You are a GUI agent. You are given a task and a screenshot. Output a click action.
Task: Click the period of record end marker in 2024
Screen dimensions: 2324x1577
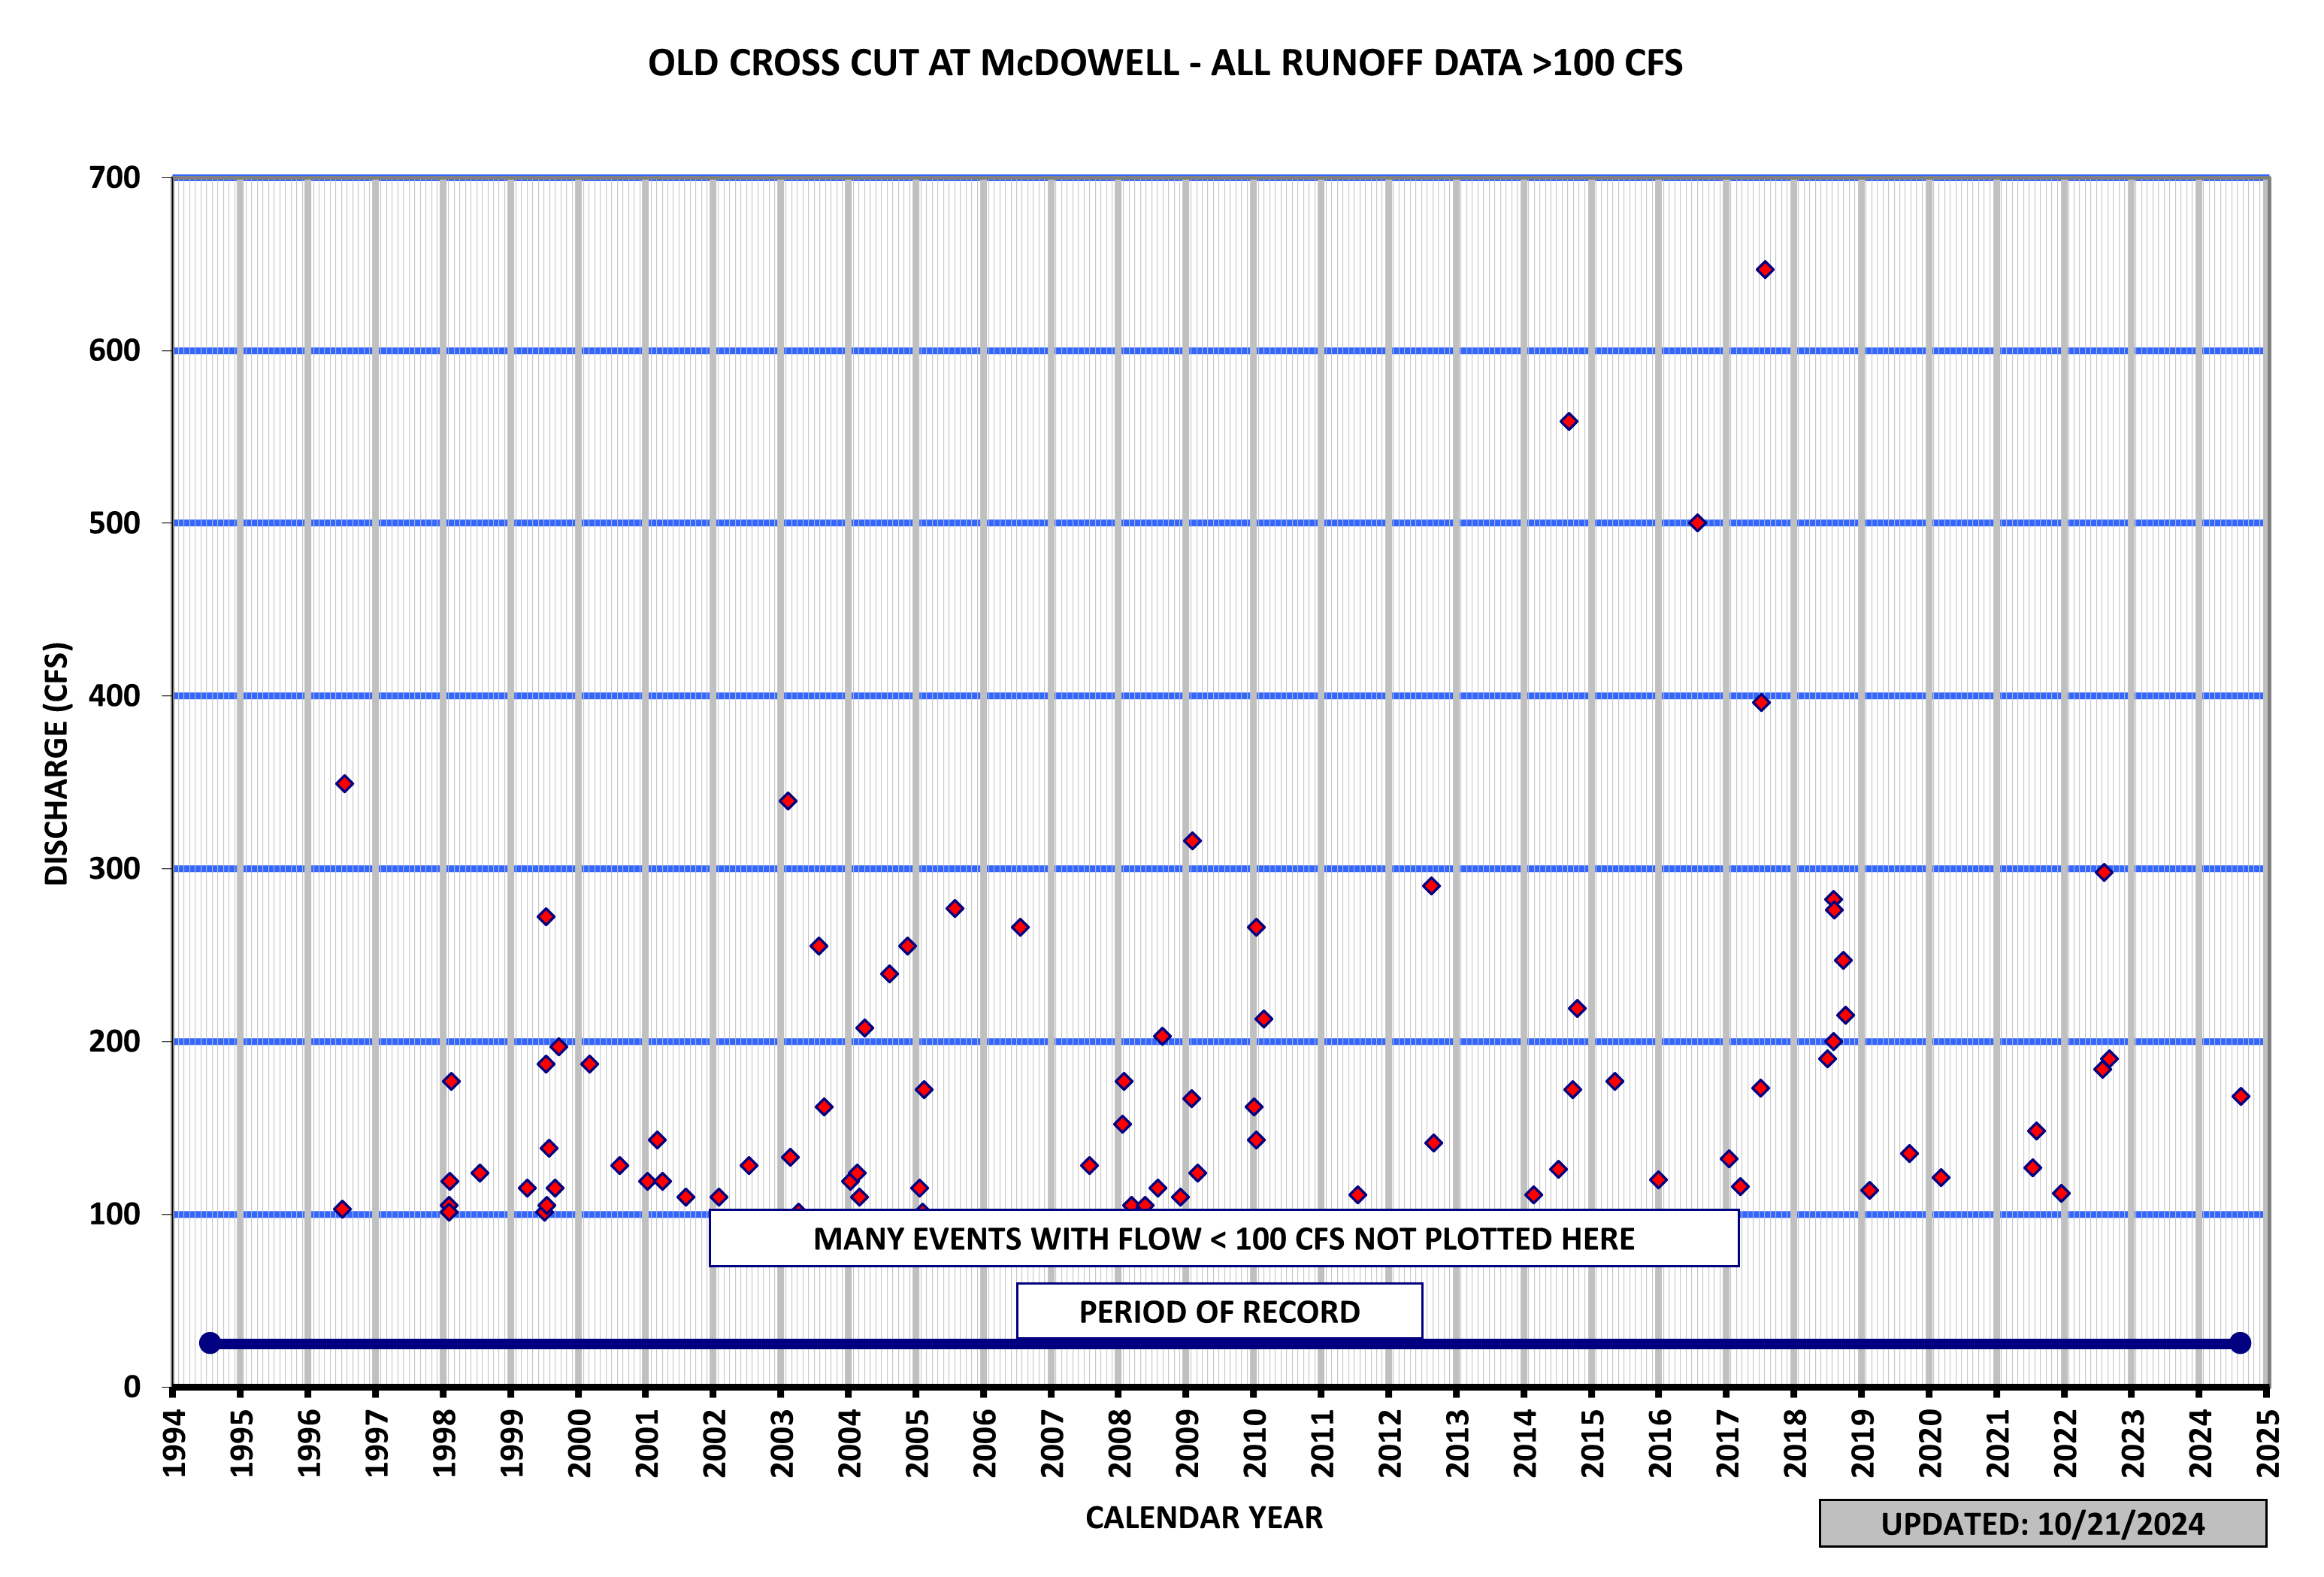point(2241,1343)
